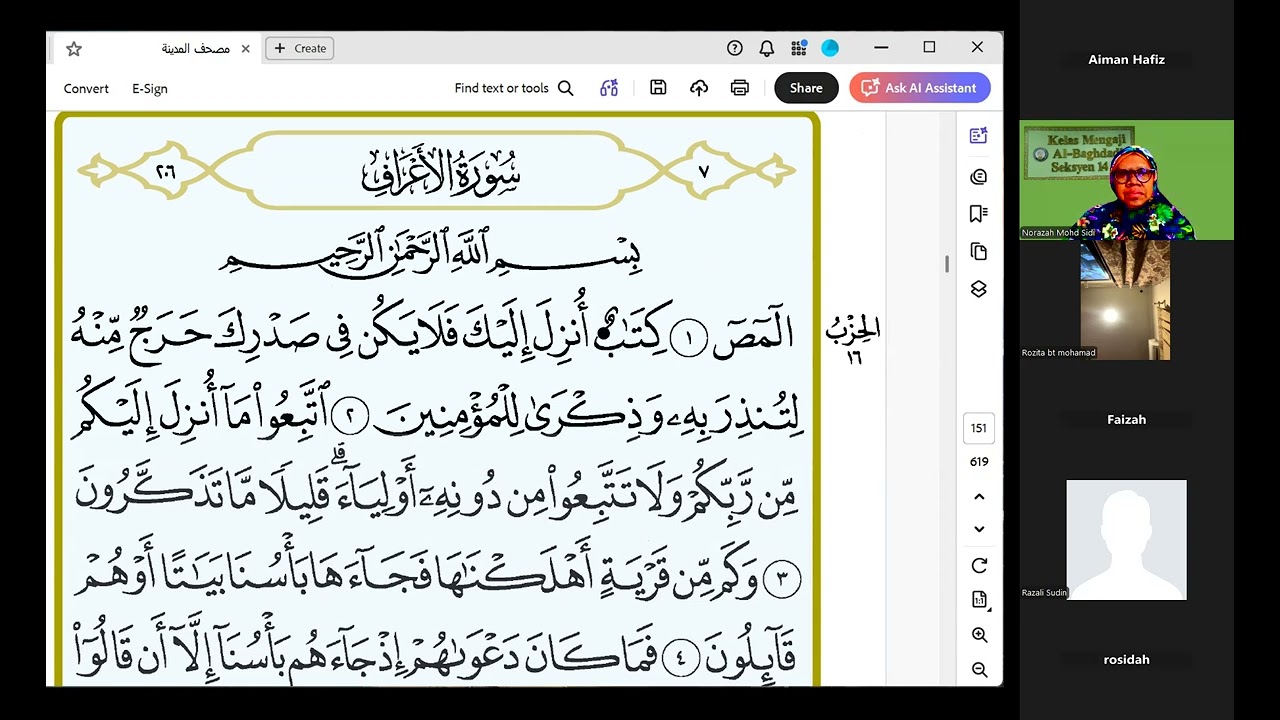Image resolution: width=1280 pixels, height=720 pixels.
Task: Click the Basmala line text
Action: [x=430, y=251]
